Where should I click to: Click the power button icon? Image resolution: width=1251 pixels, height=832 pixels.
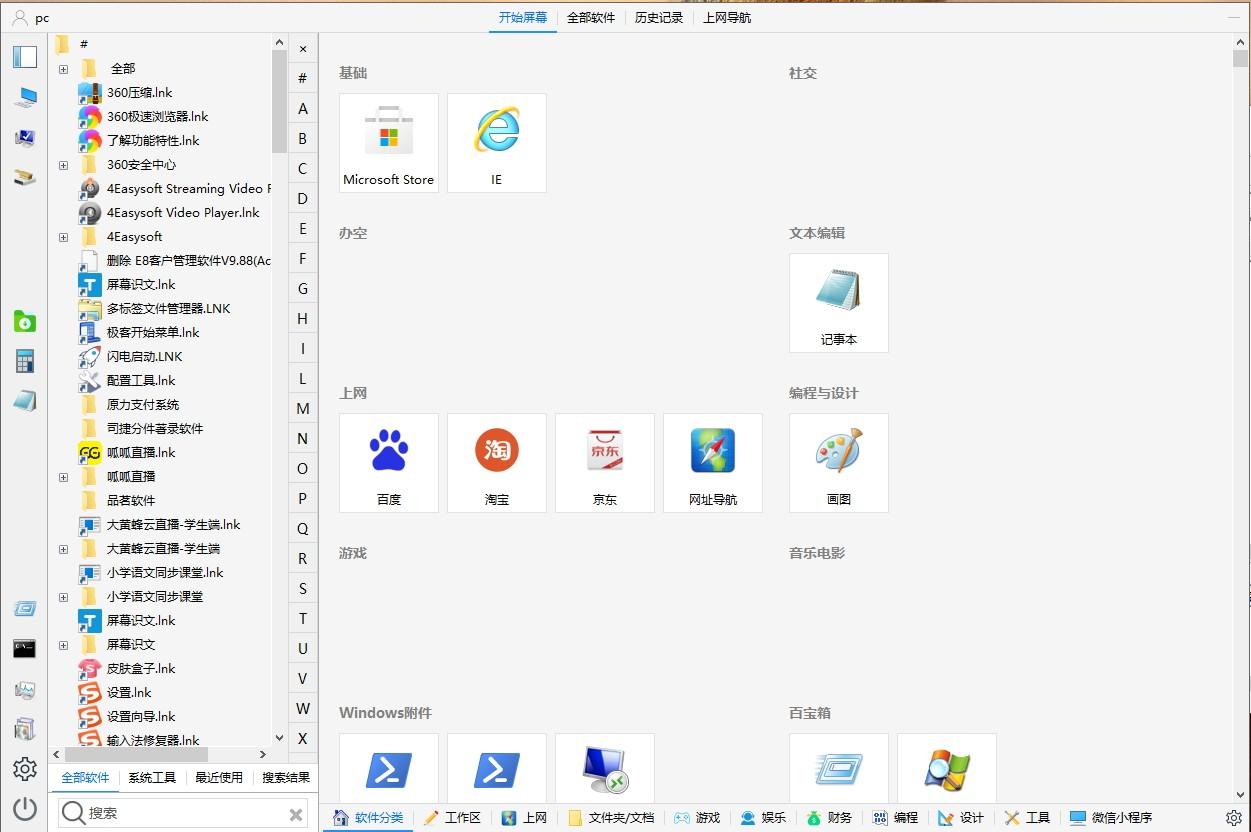coord(25,809)
